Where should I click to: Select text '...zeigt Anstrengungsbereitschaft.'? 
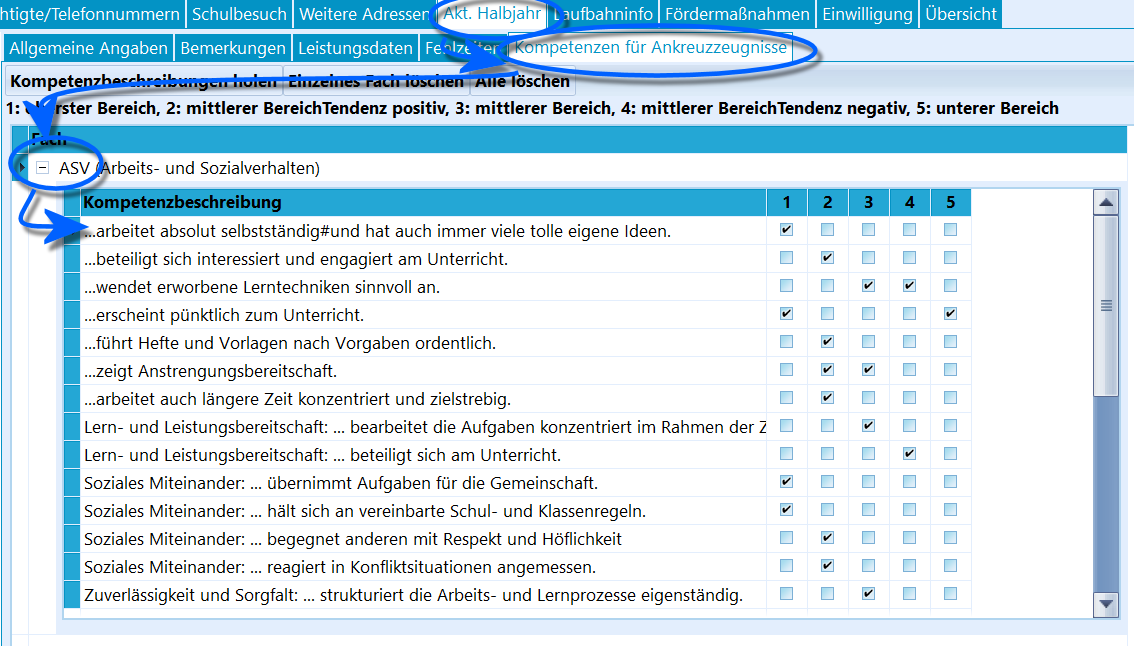pyautogui.click(x=210, y=371)
